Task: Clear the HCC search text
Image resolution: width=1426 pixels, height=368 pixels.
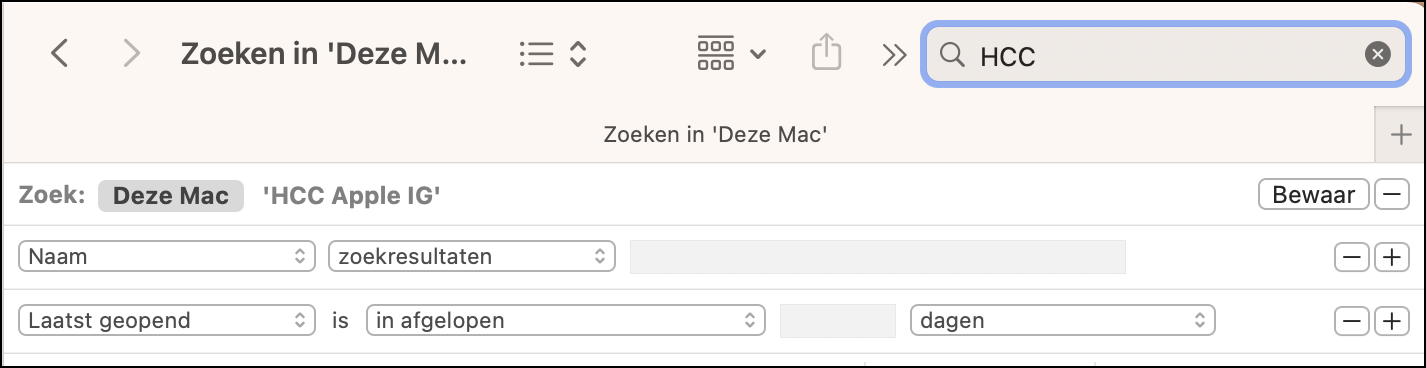Action: pos(1378,54)
